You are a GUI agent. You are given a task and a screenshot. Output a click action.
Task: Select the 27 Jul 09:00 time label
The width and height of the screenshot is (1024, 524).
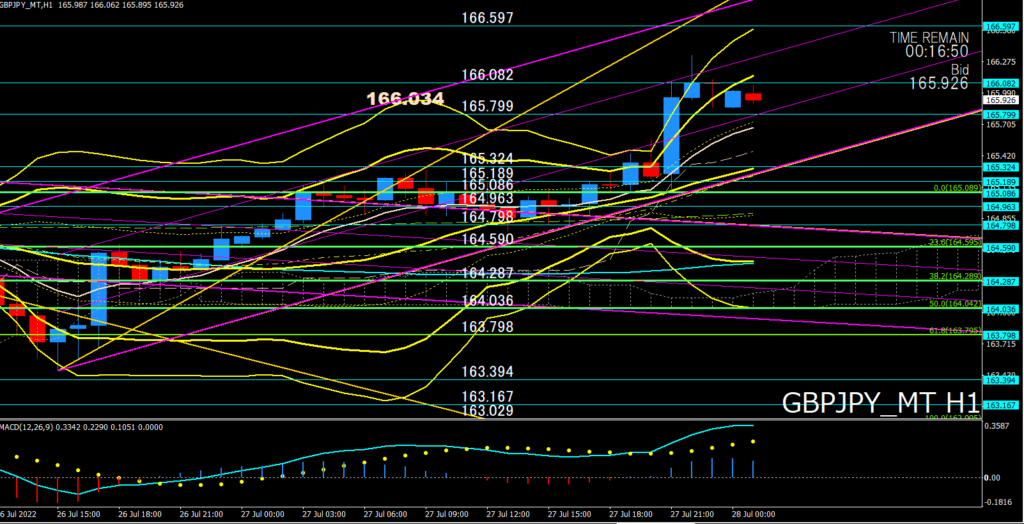pyautogui.click(x=446, y=515)
